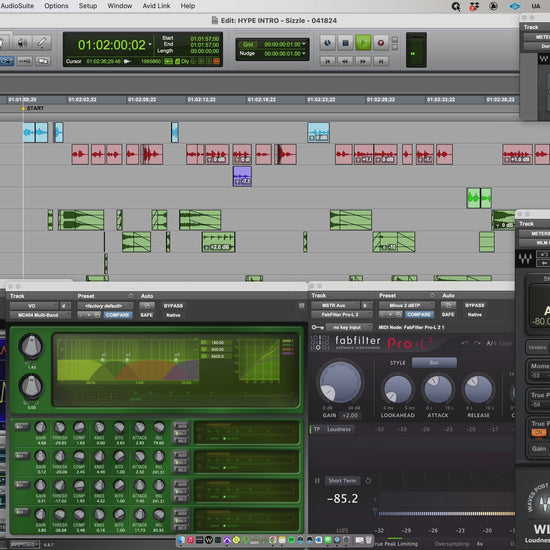Click the Go to End transport button

click(381, 61)
